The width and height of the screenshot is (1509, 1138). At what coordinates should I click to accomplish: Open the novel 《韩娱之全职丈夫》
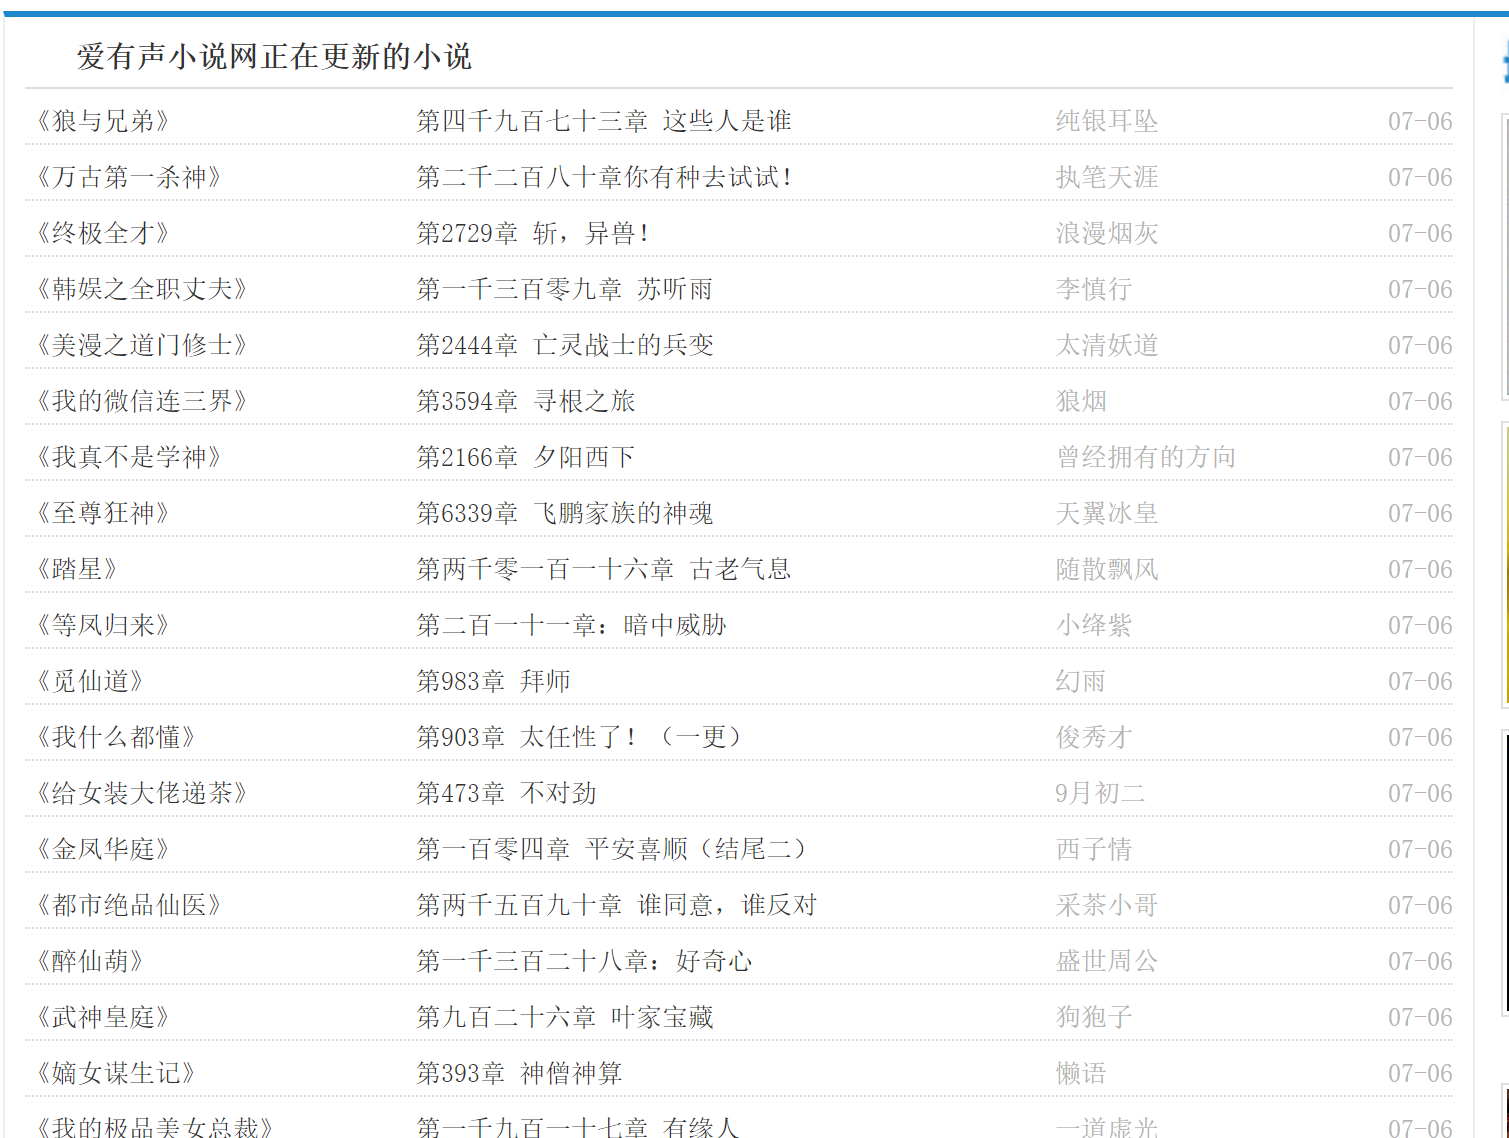[x=143, y=289]
